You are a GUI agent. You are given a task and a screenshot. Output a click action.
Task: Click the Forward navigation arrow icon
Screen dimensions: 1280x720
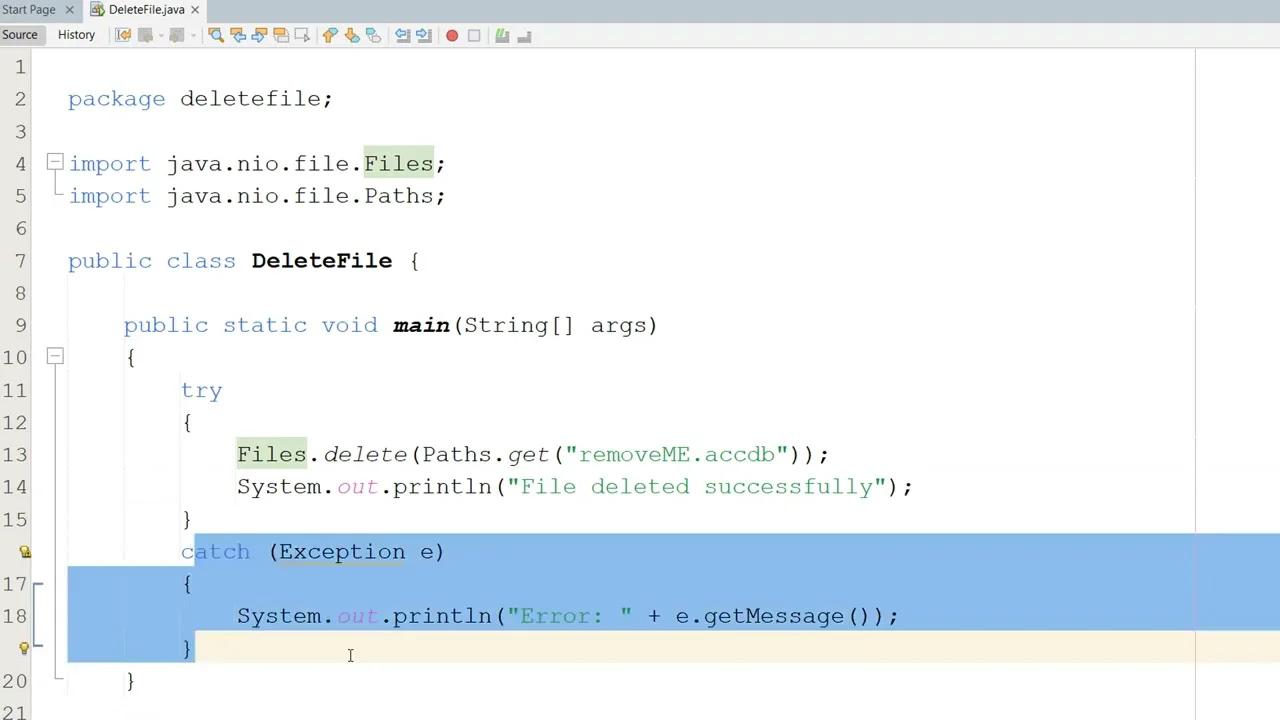coord(177,36)
